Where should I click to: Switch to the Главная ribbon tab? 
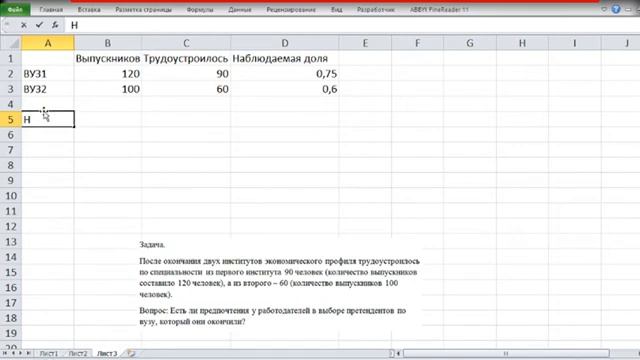pyautogui.click(x=51, y=9)
